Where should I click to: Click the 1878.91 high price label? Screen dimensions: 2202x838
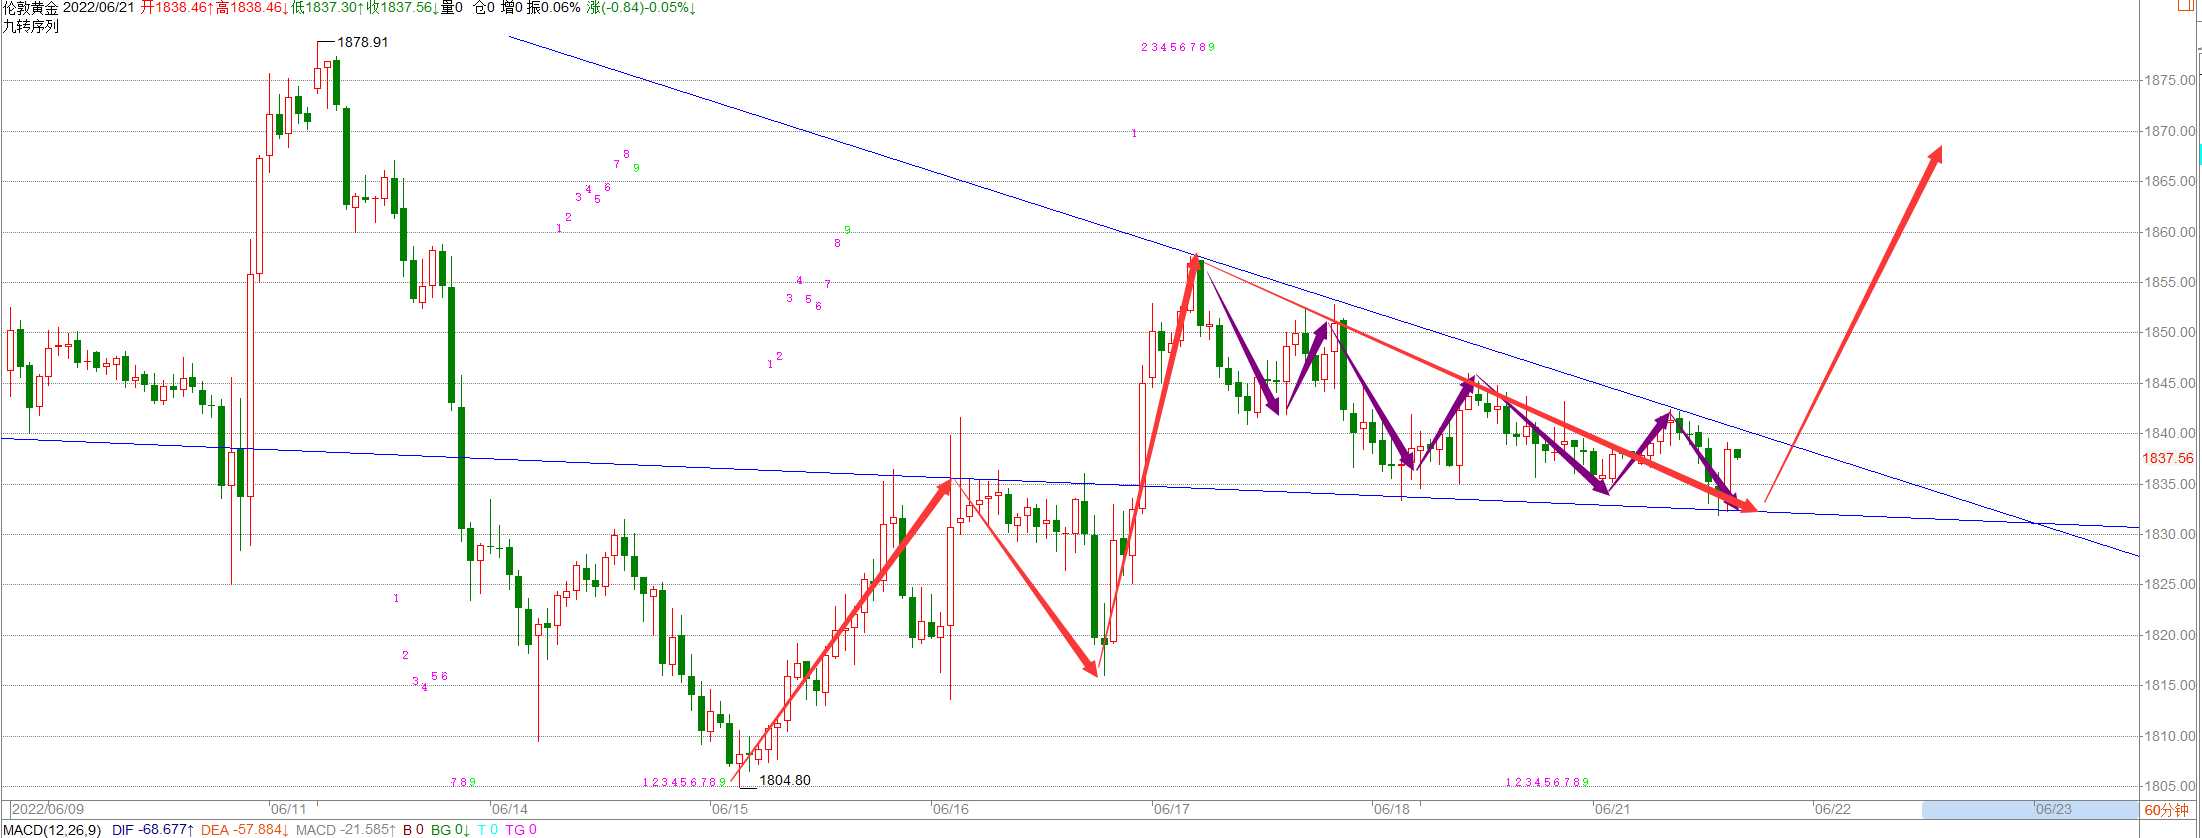[x=362, y=42]
